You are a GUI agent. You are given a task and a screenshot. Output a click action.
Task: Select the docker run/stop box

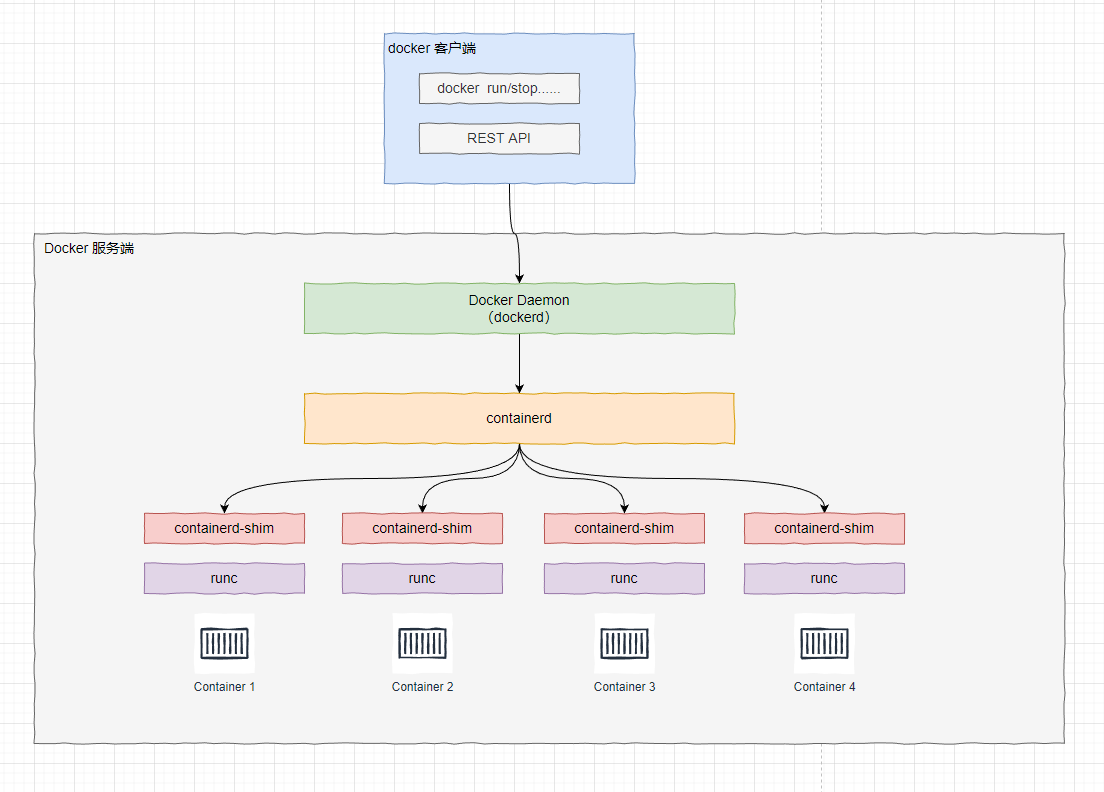(x=499, y=88)
